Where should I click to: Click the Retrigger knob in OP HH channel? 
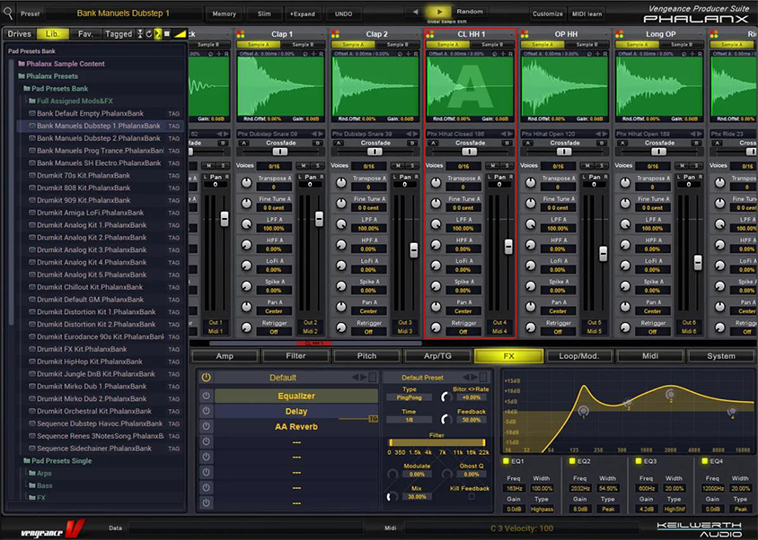coord(529,329)
